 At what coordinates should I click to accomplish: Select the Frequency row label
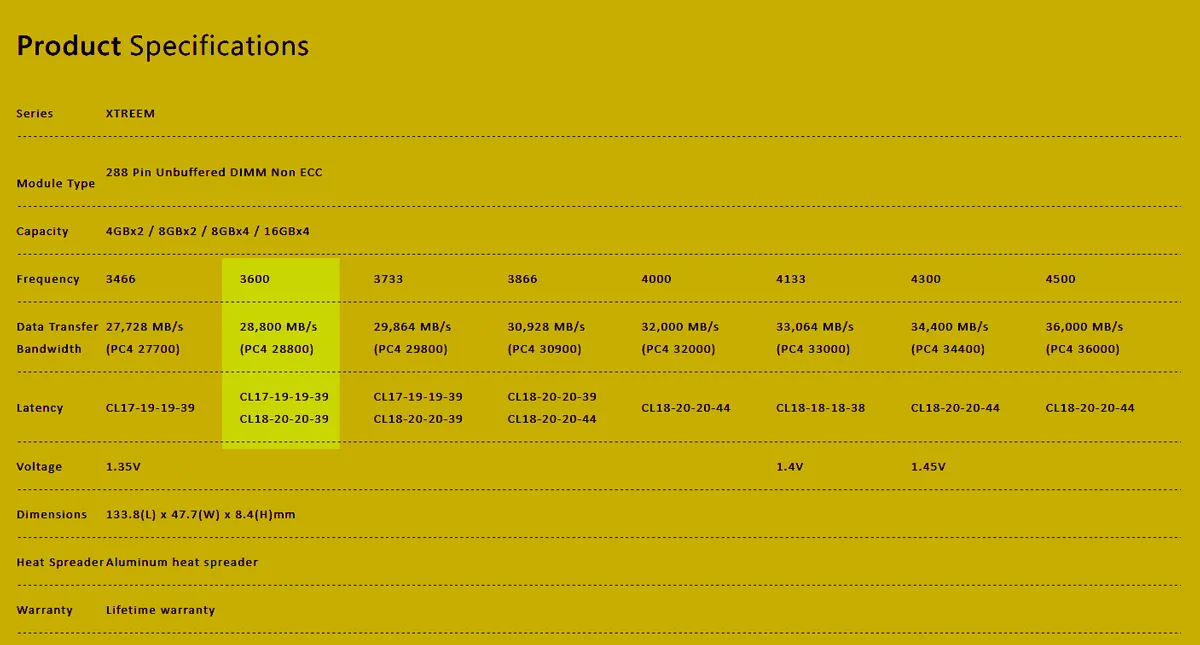pyautogui.click(x=48, y=279)
